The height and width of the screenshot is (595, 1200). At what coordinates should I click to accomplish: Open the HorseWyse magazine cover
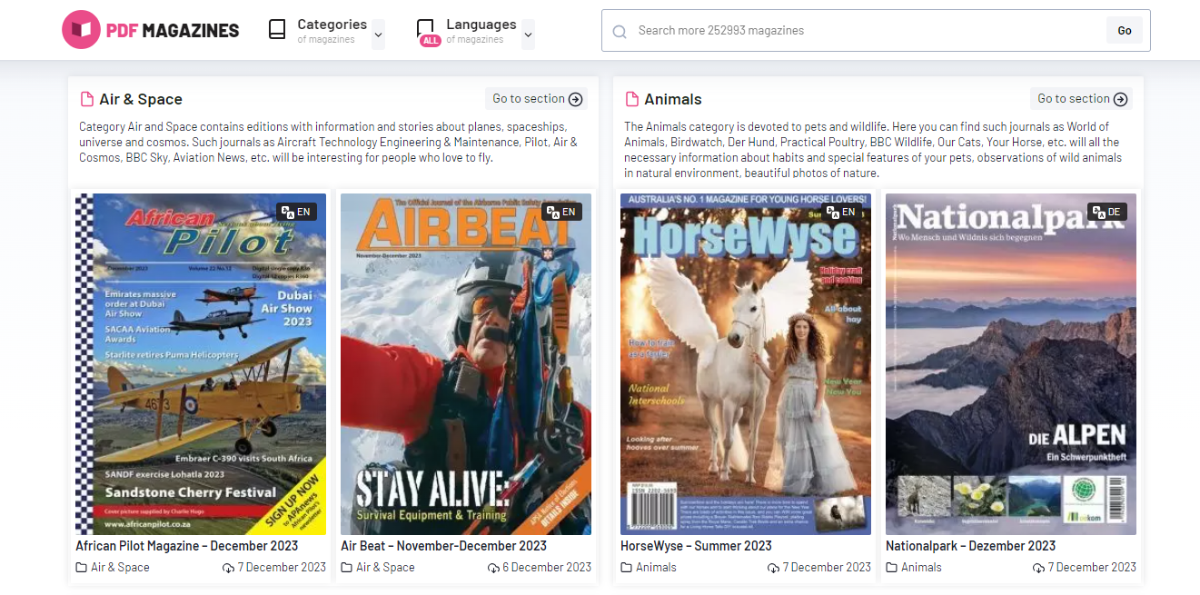(746, 364)
